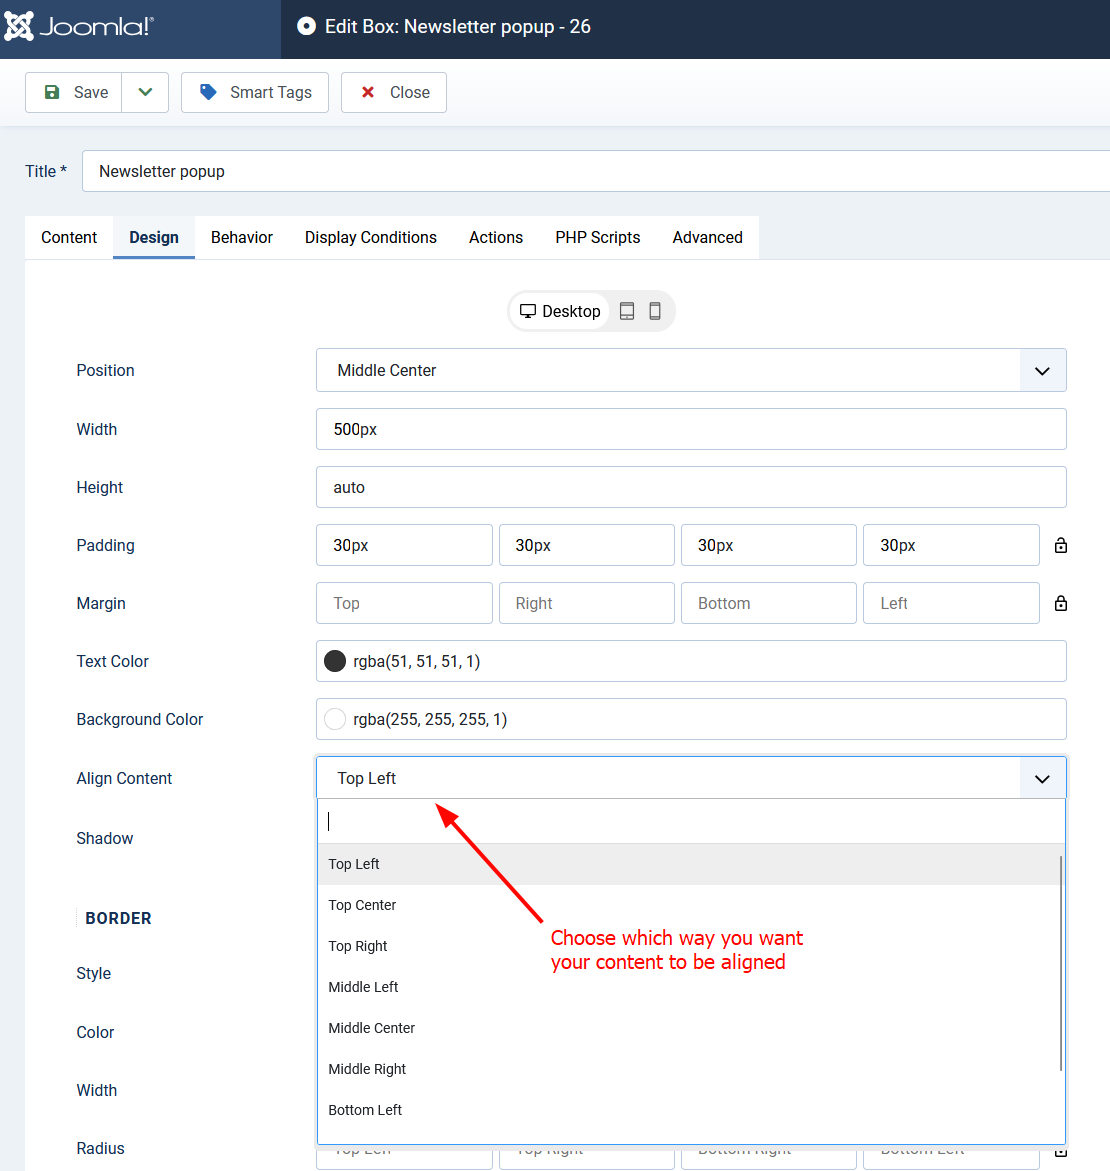The image size is (1110, 1171).
Task: Click the Margin Top field
Action: click(404, 603)
